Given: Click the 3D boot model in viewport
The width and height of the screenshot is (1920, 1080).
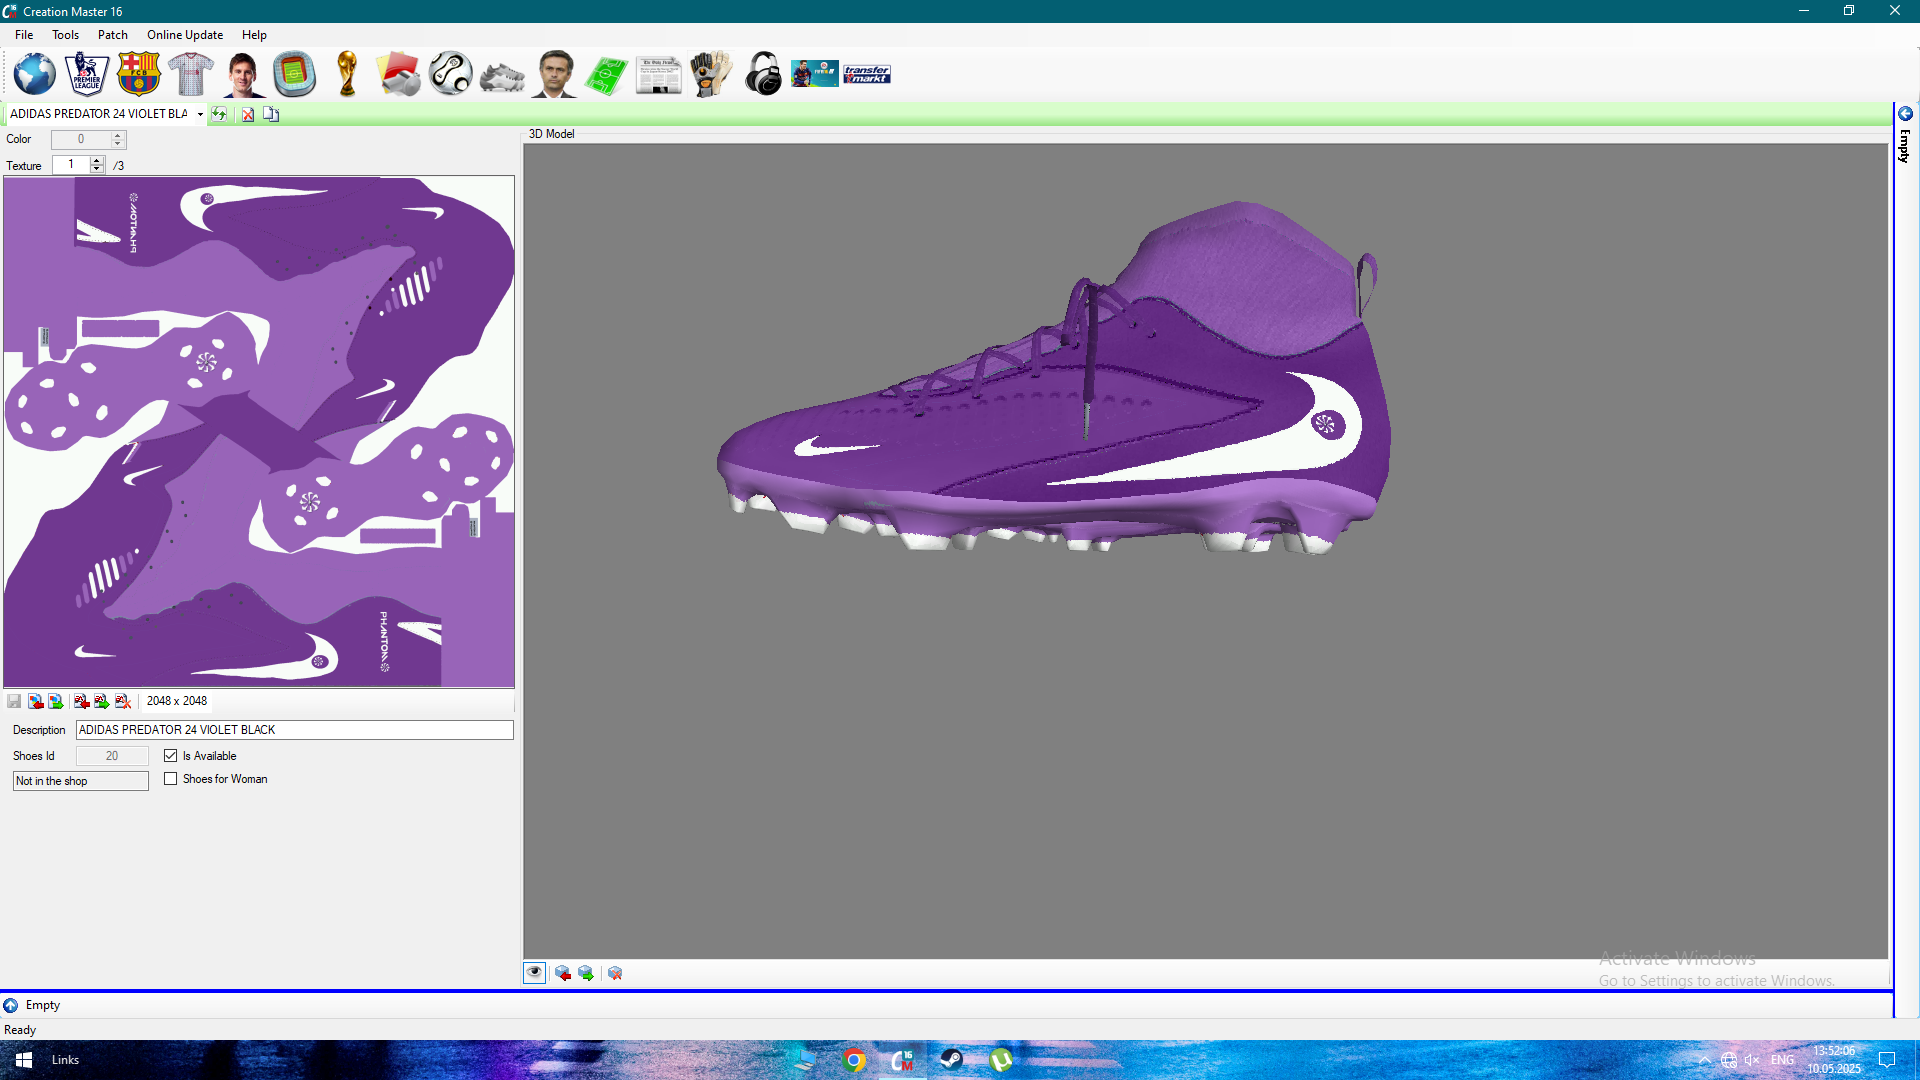Looking at the screenshot, I should pos(1053,378).
